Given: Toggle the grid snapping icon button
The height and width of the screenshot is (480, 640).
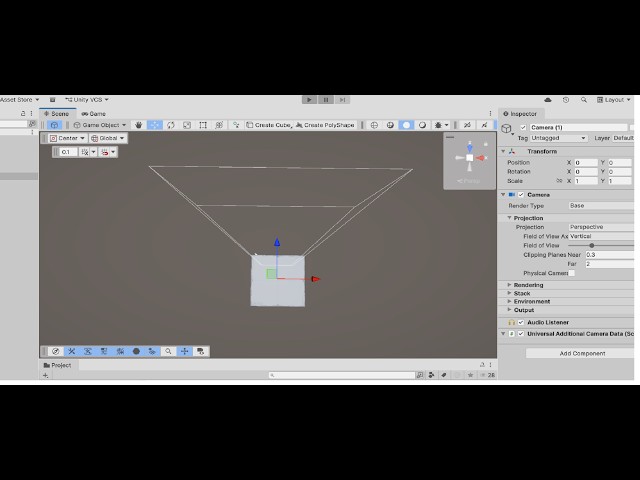Looking at the screenshot, I should click(84, 152).
